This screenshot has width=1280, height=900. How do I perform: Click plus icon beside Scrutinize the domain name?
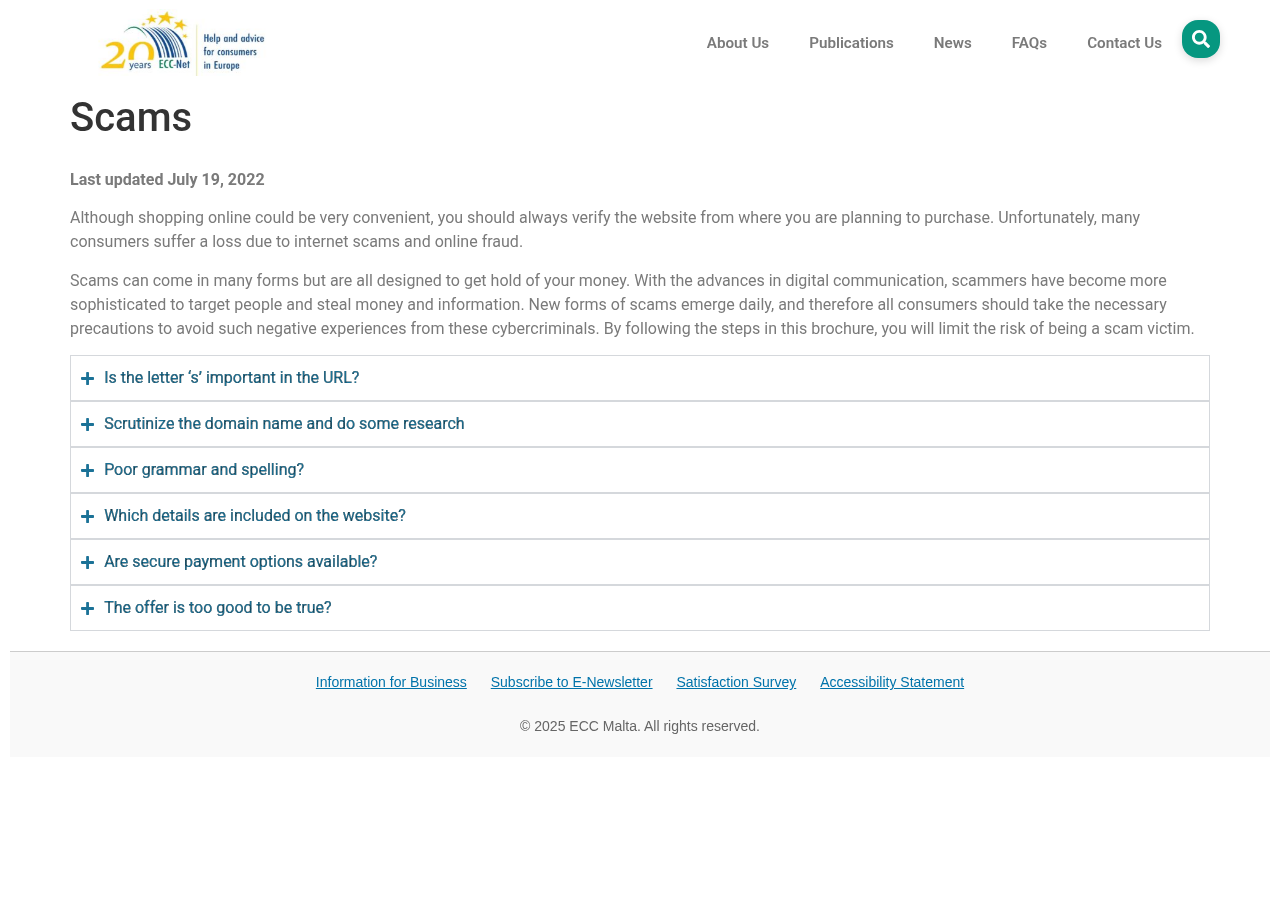click(x=87, y=425)
